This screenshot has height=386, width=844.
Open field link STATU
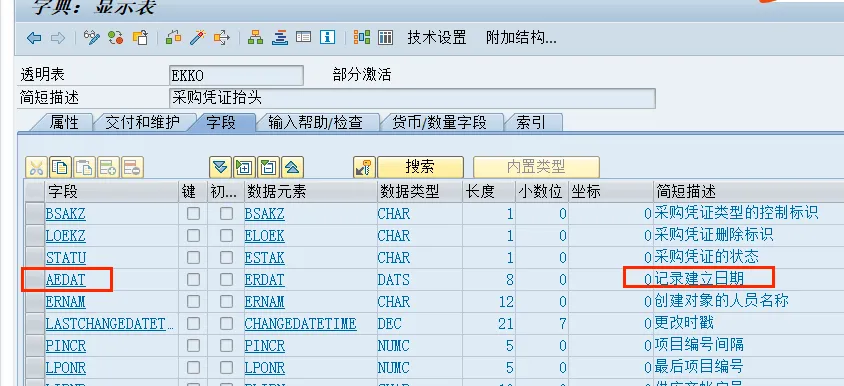(x=66, y=258)
